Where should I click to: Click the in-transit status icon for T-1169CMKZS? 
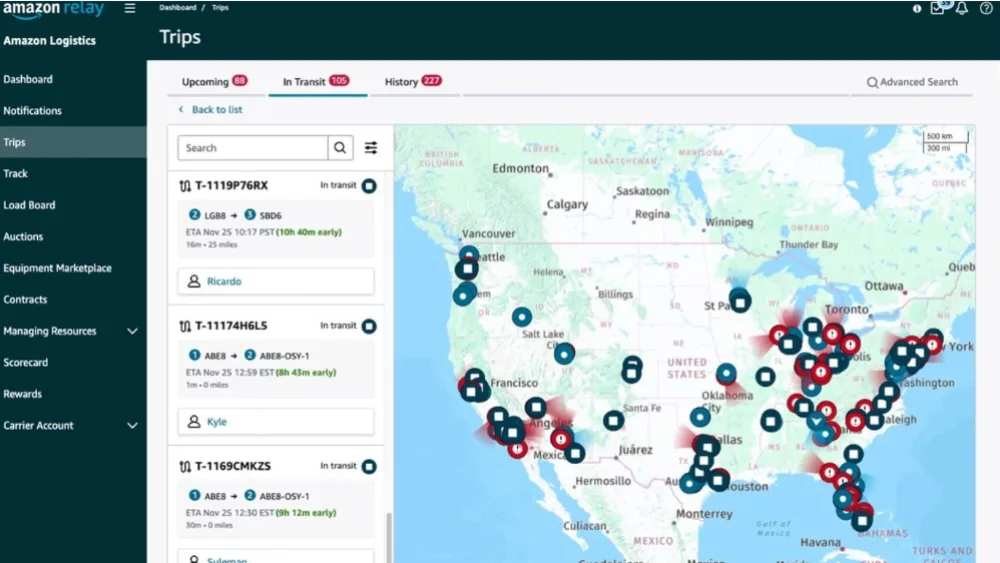(x=369, y=466)
